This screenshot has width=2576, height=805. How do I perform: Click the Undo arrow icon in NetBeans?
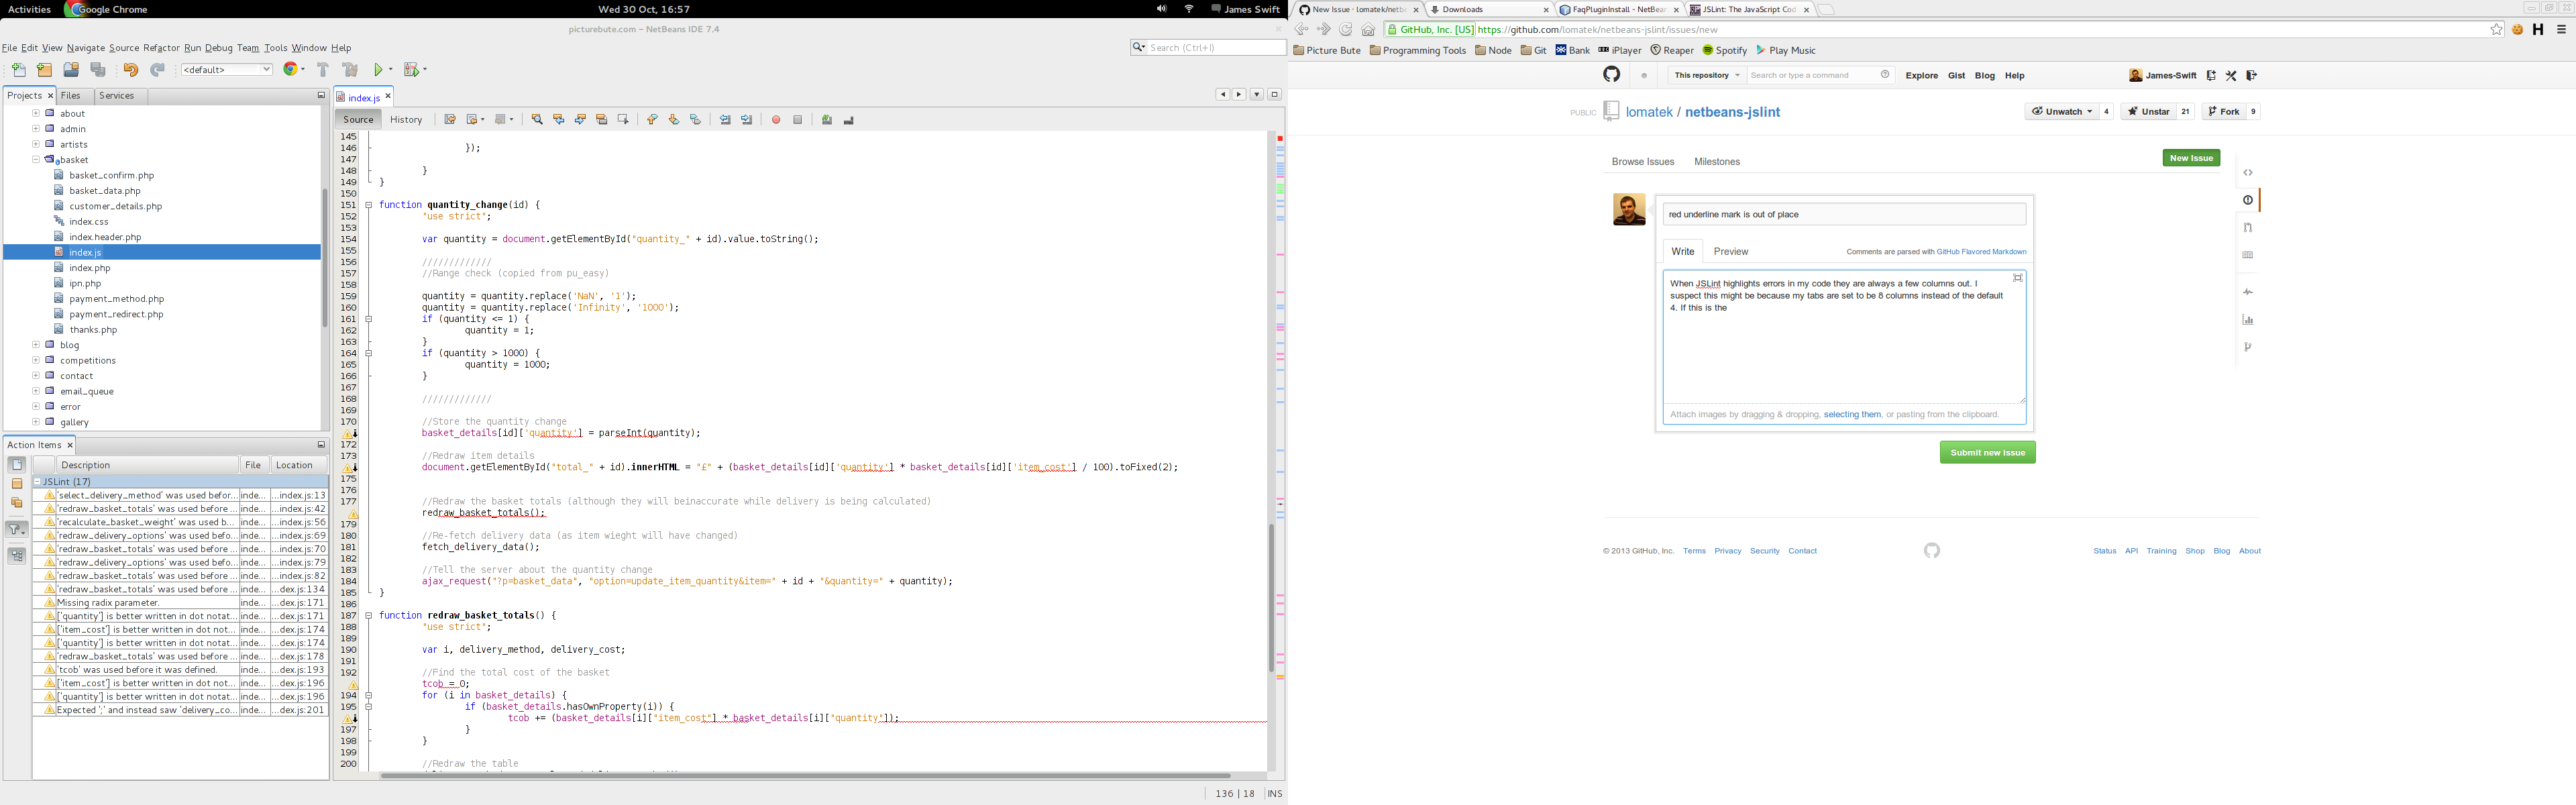(130, 70)
